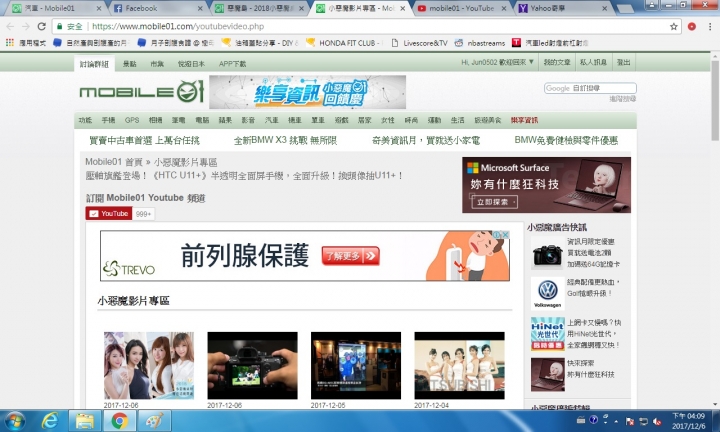This screenshot has width=720, height=432.
Task: Open the nbastreams bookmark
Action: 479,43
